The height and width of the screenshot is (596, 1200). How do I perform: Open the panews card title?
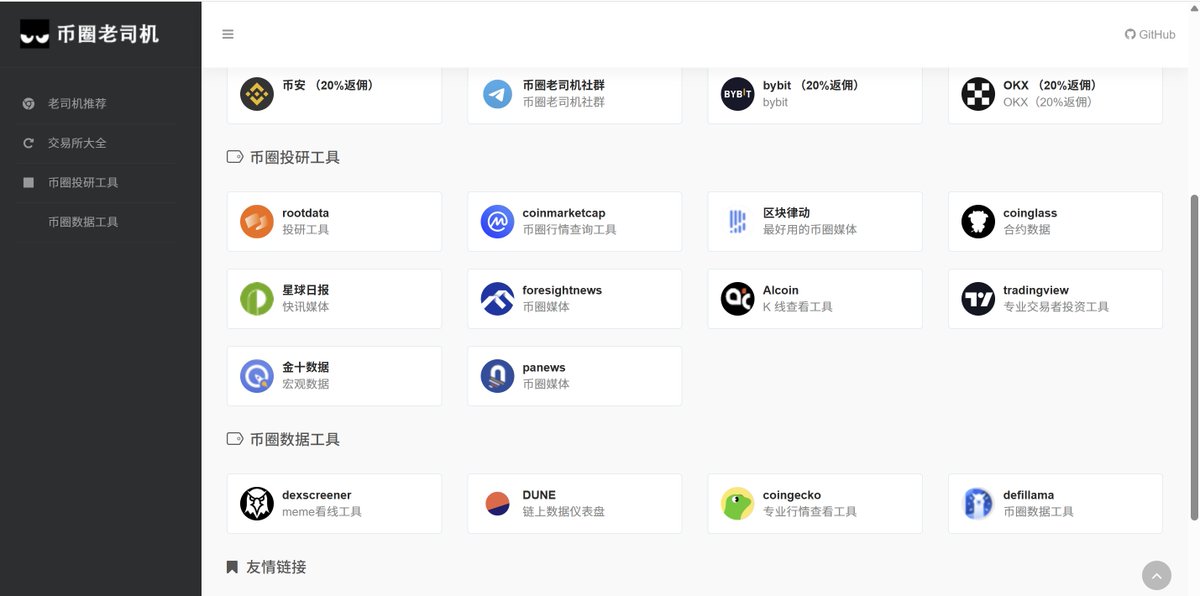pyautogui.click(x=544, y=367)
